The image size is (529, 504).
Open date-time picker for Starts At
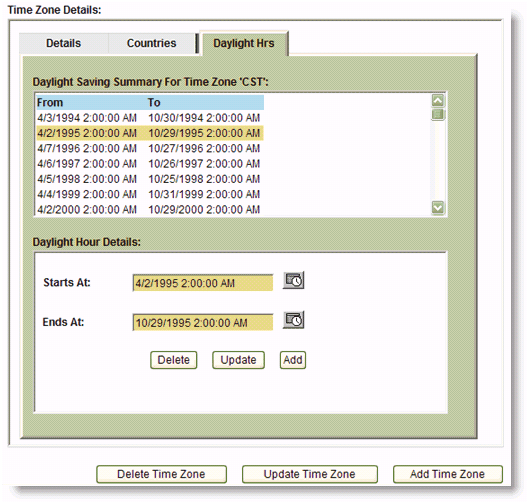[293, 280]
